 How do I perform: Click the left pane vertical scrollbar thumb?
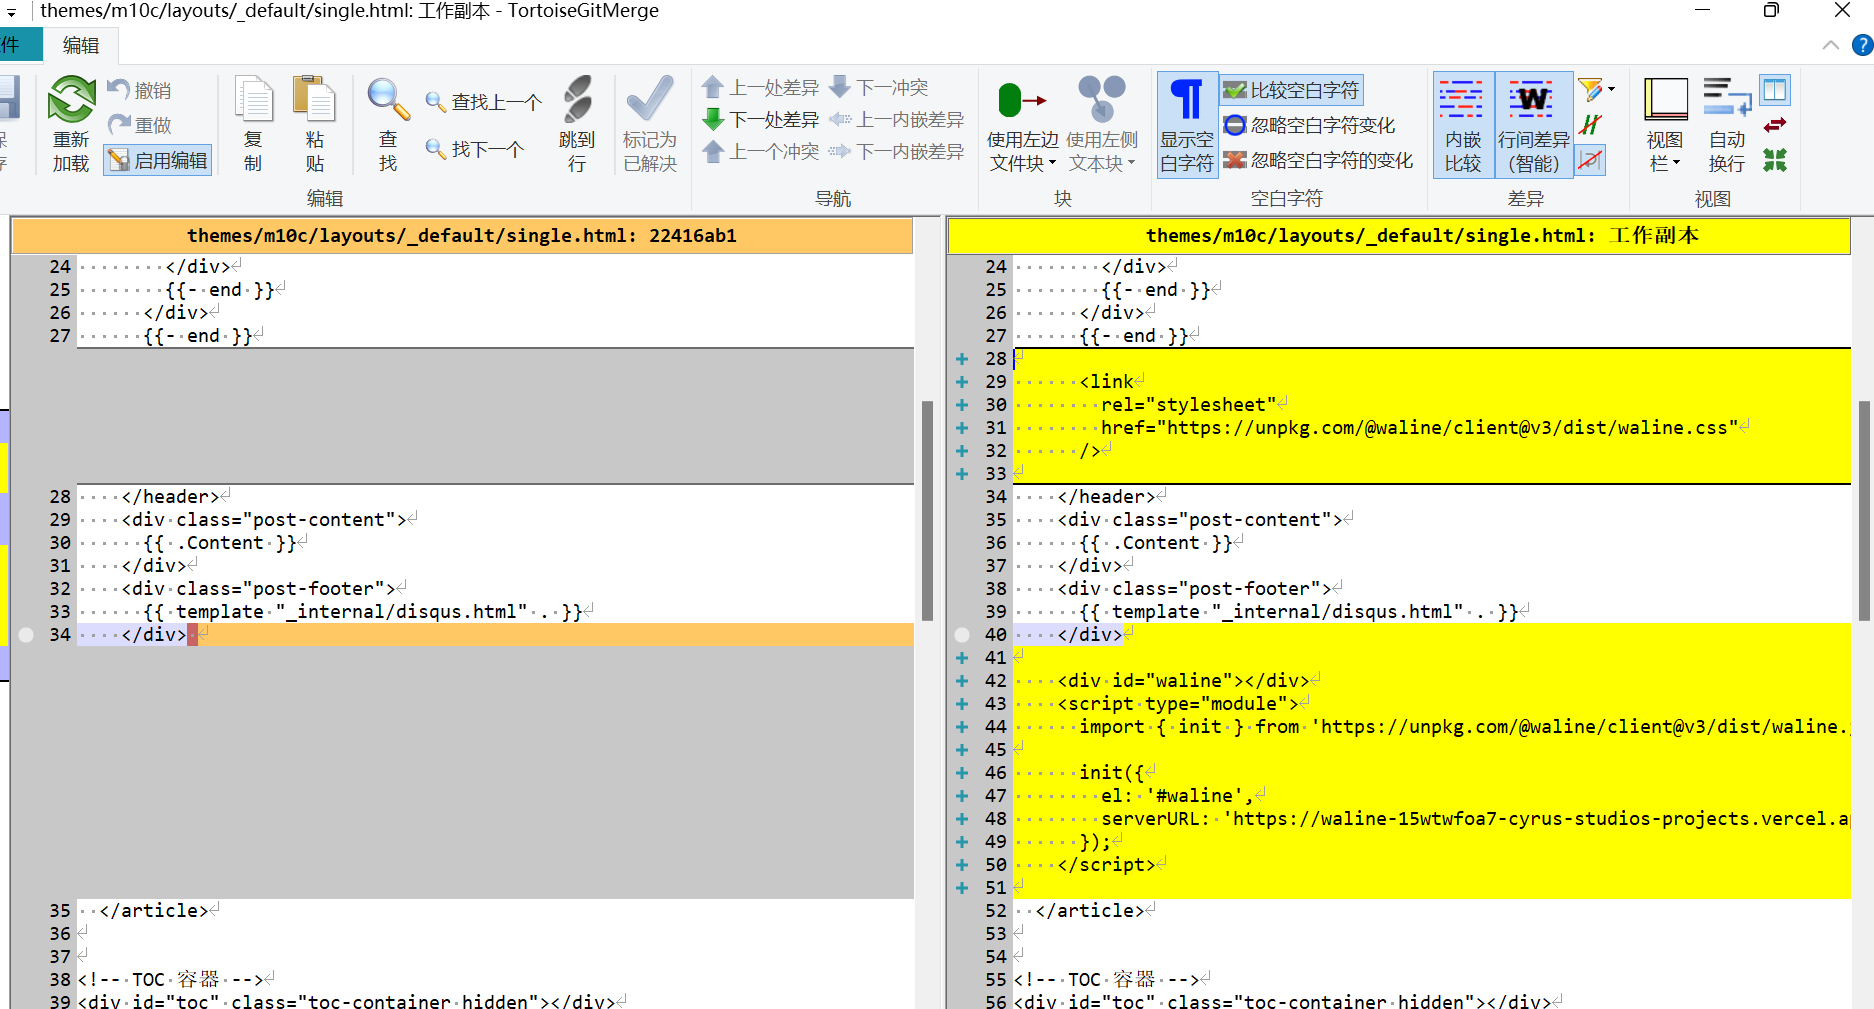[927, 511]
